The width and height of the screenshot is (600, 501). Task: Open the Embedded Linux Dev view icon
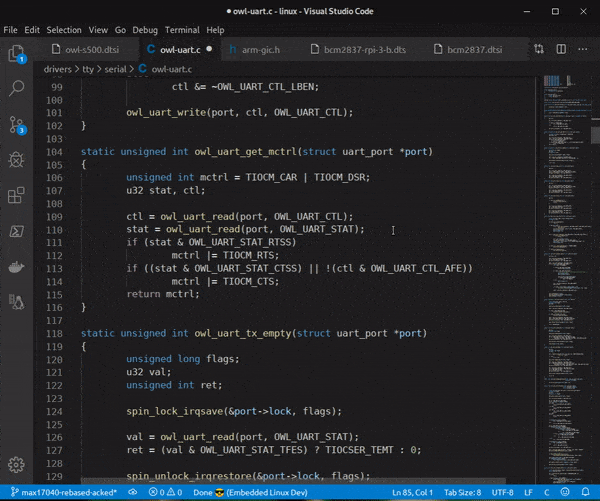point(16,302)
